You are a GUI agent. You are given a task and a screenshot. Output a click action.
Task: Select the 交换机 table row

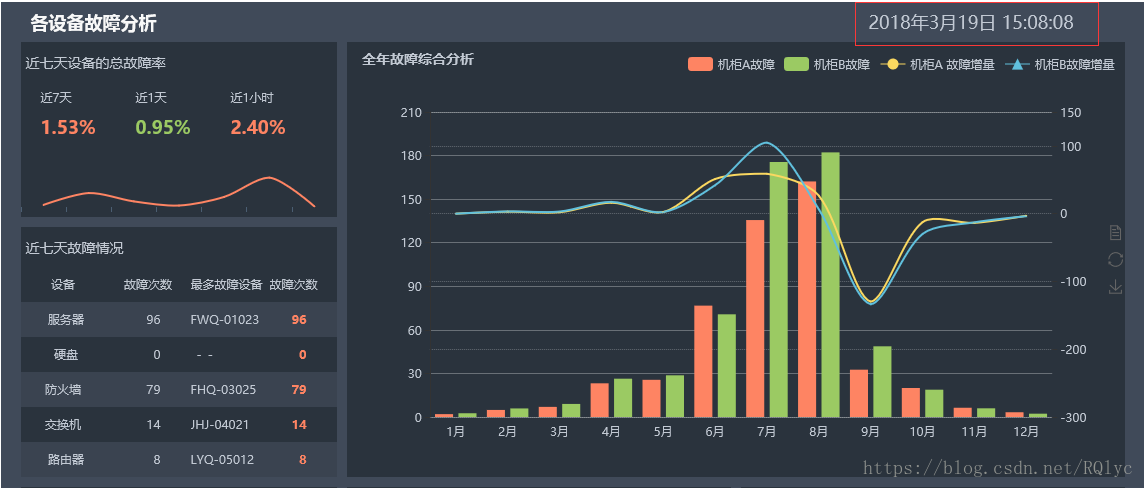click(x=179, y=425)
